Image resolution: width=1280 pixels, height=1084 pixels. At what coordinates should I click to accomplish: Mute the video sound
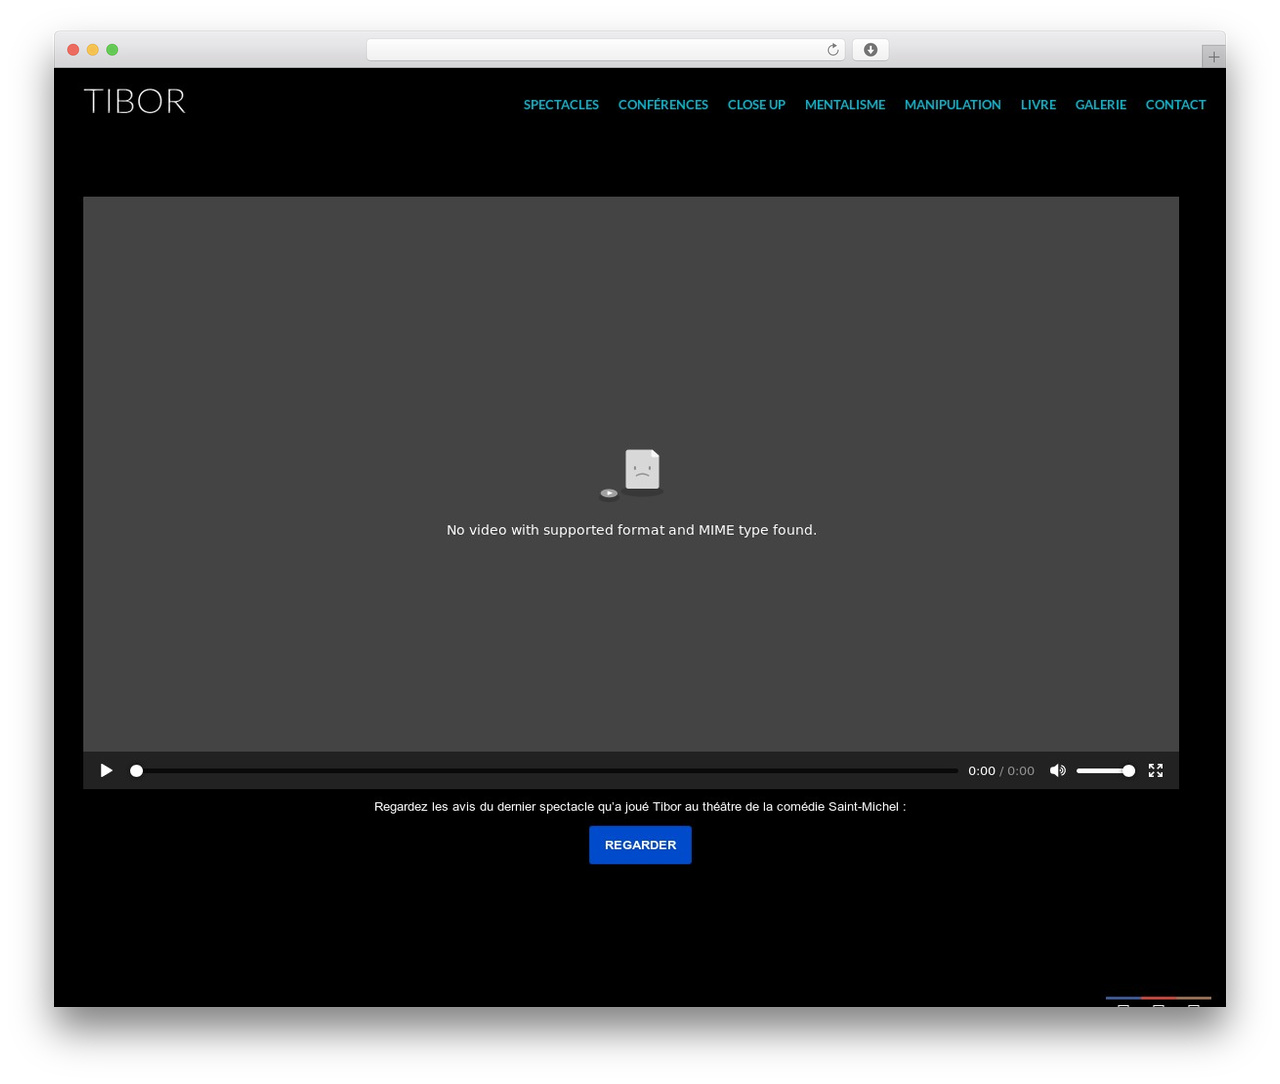coord(1057,770)
